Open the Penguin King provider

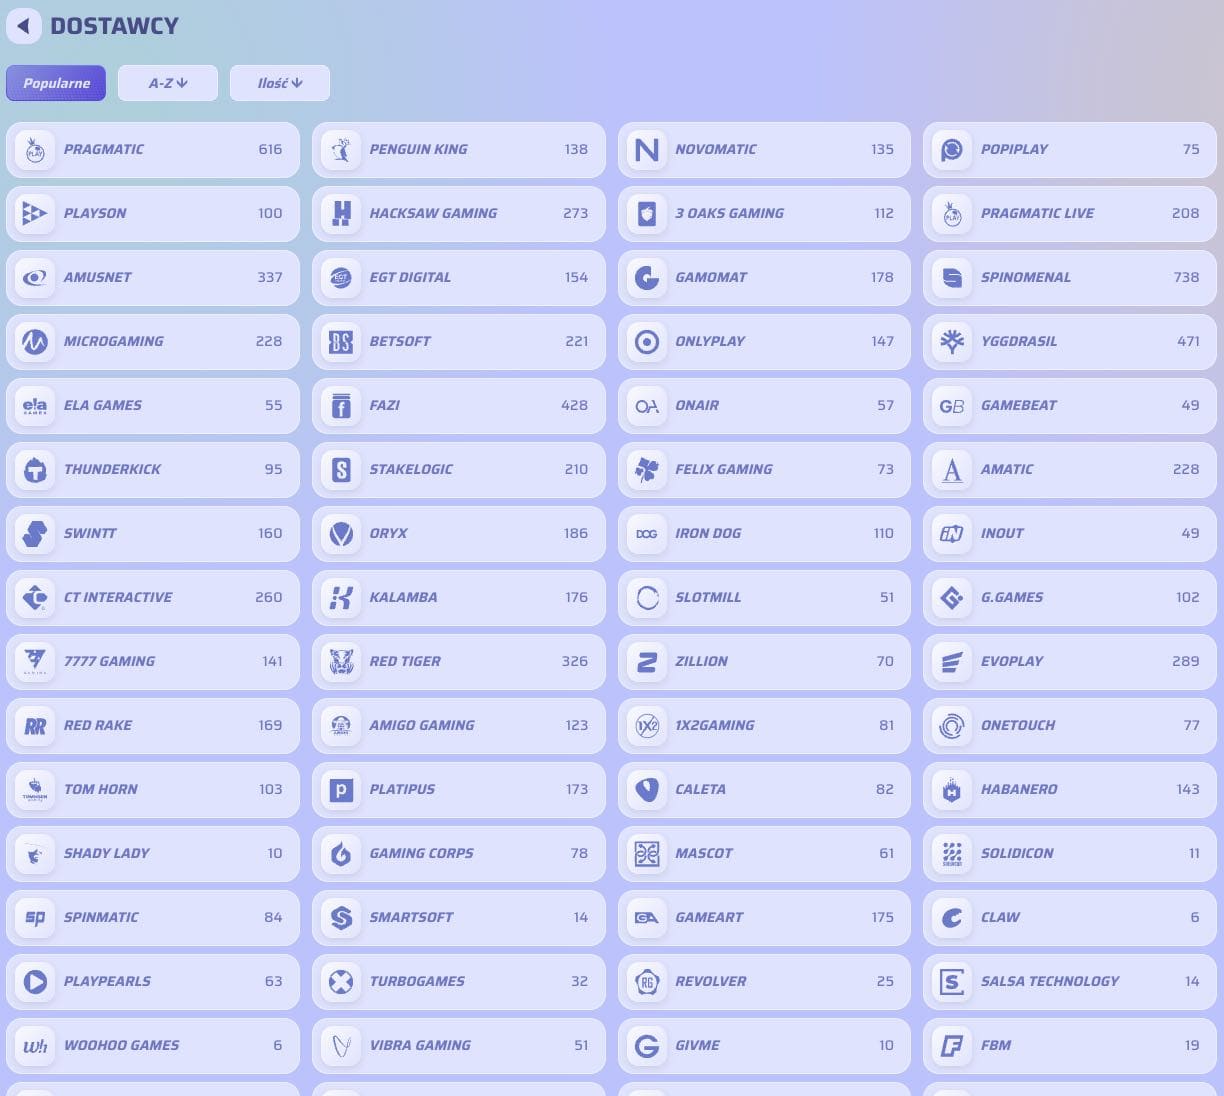pos(458,150)
